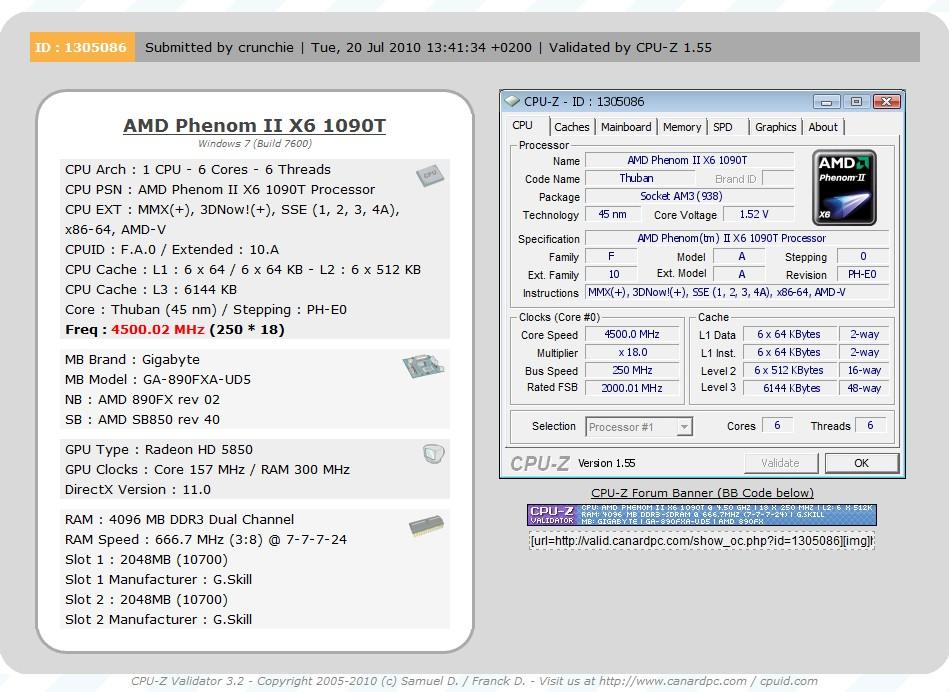Click the MB Model GA-890FXA-UD5 line
Screen dimensions: 949x692
coord(158,380)
